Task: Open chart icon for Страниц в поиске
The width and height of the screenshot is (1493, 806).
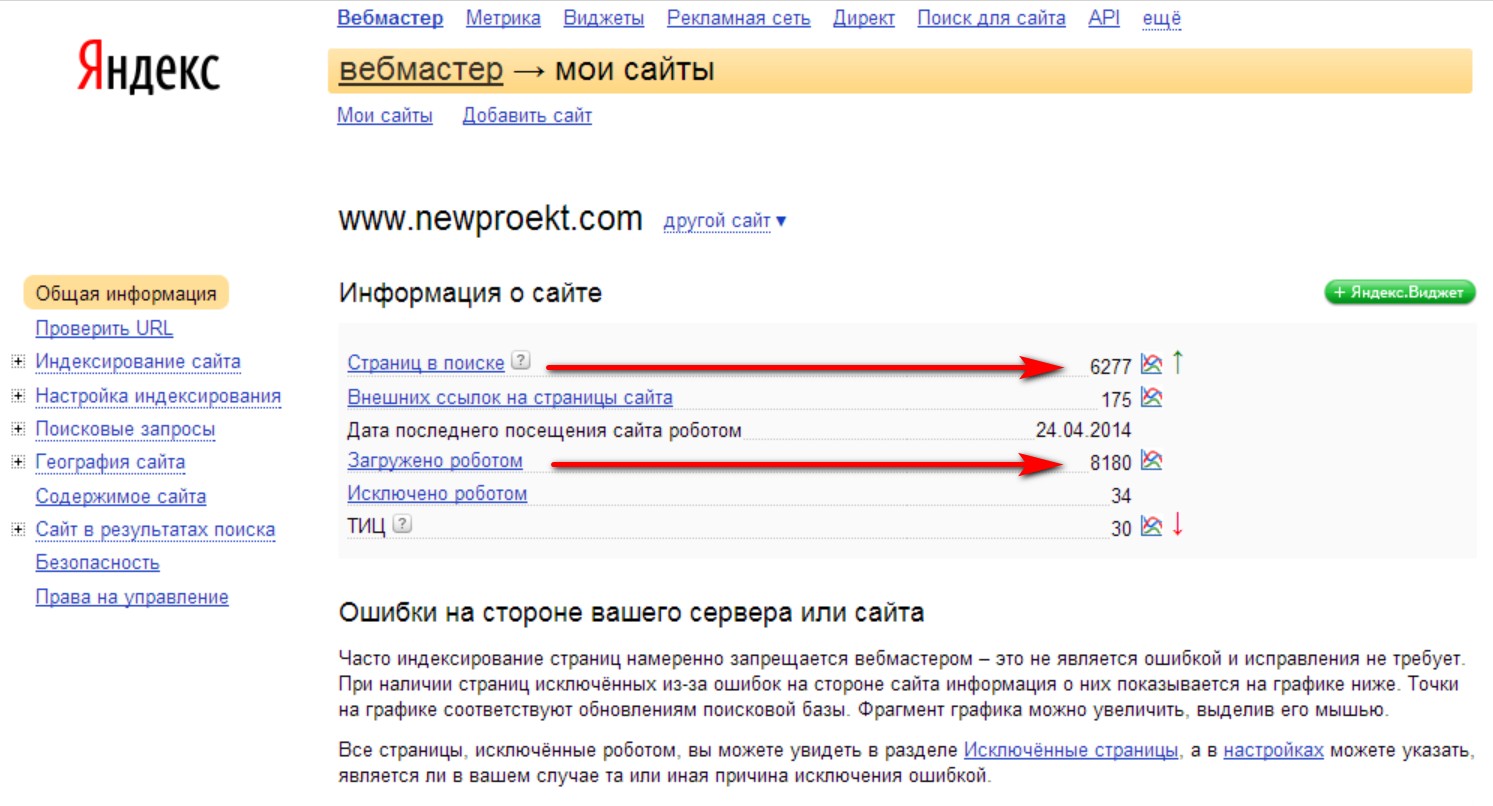Action: tap(1151, 364)
